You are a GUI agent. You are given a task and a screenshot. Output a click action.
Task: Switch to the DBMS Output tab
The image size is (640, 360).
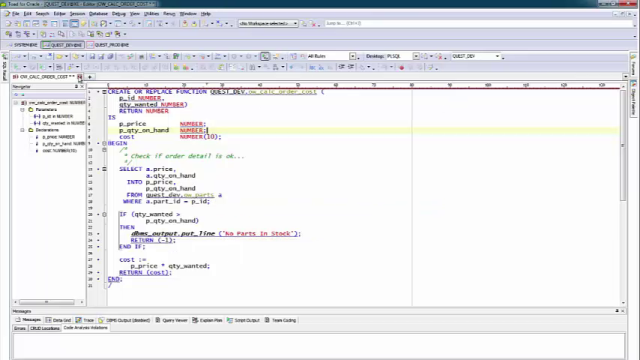point(124,320)
